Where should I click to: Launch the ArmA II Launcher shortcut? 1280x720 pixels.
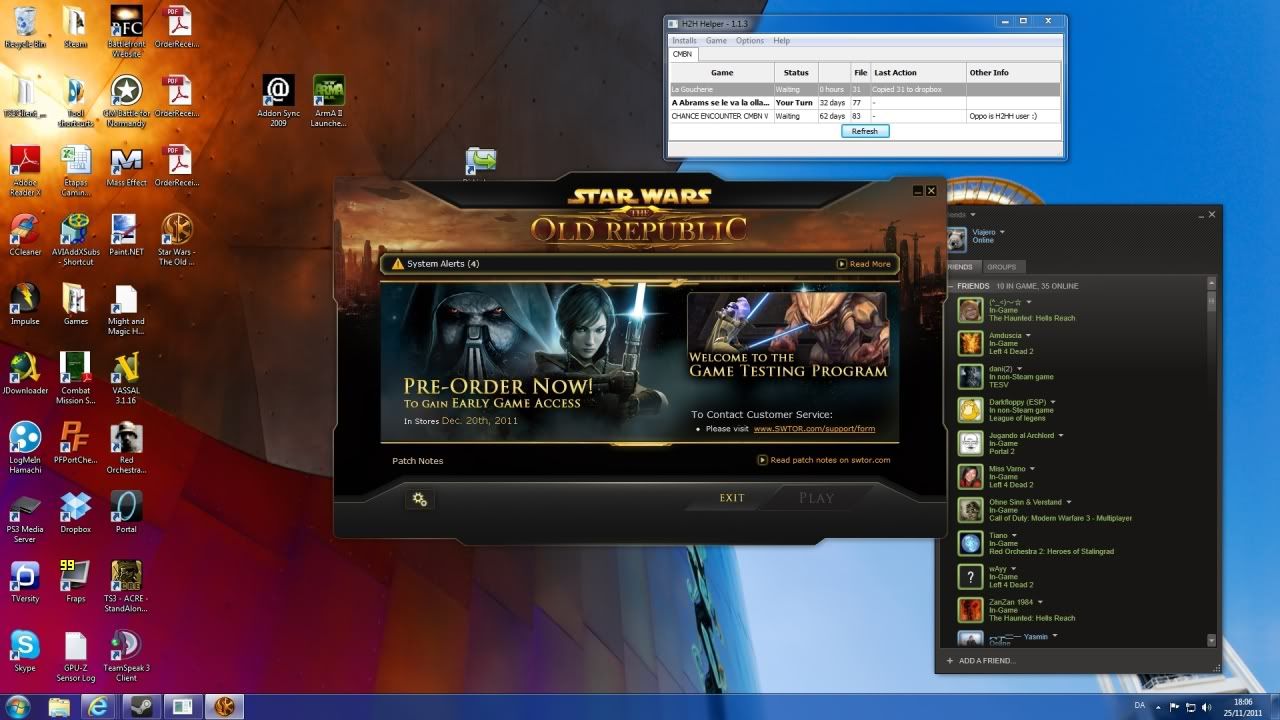pos(329,102)
